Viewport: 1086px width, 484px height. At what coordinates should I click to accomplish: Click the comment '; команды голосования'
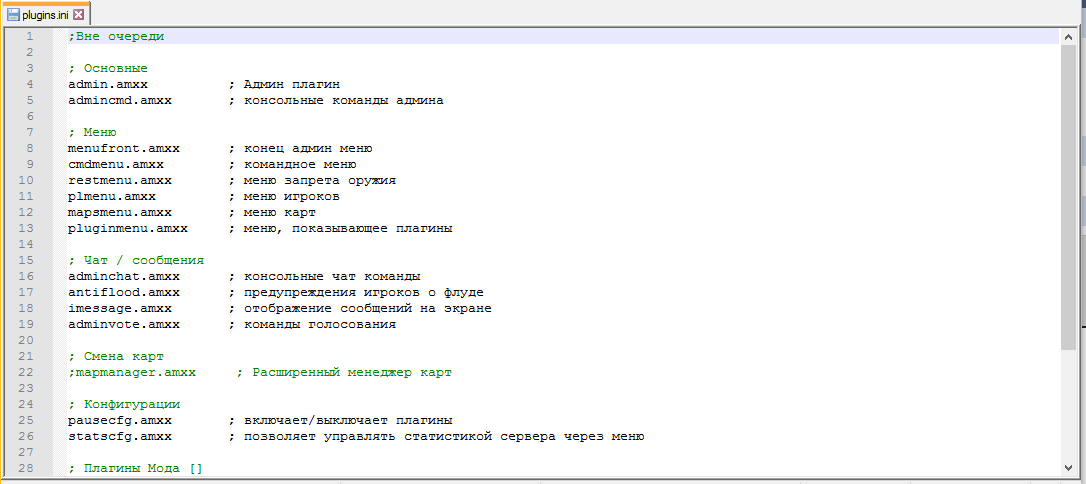[312, 324]
